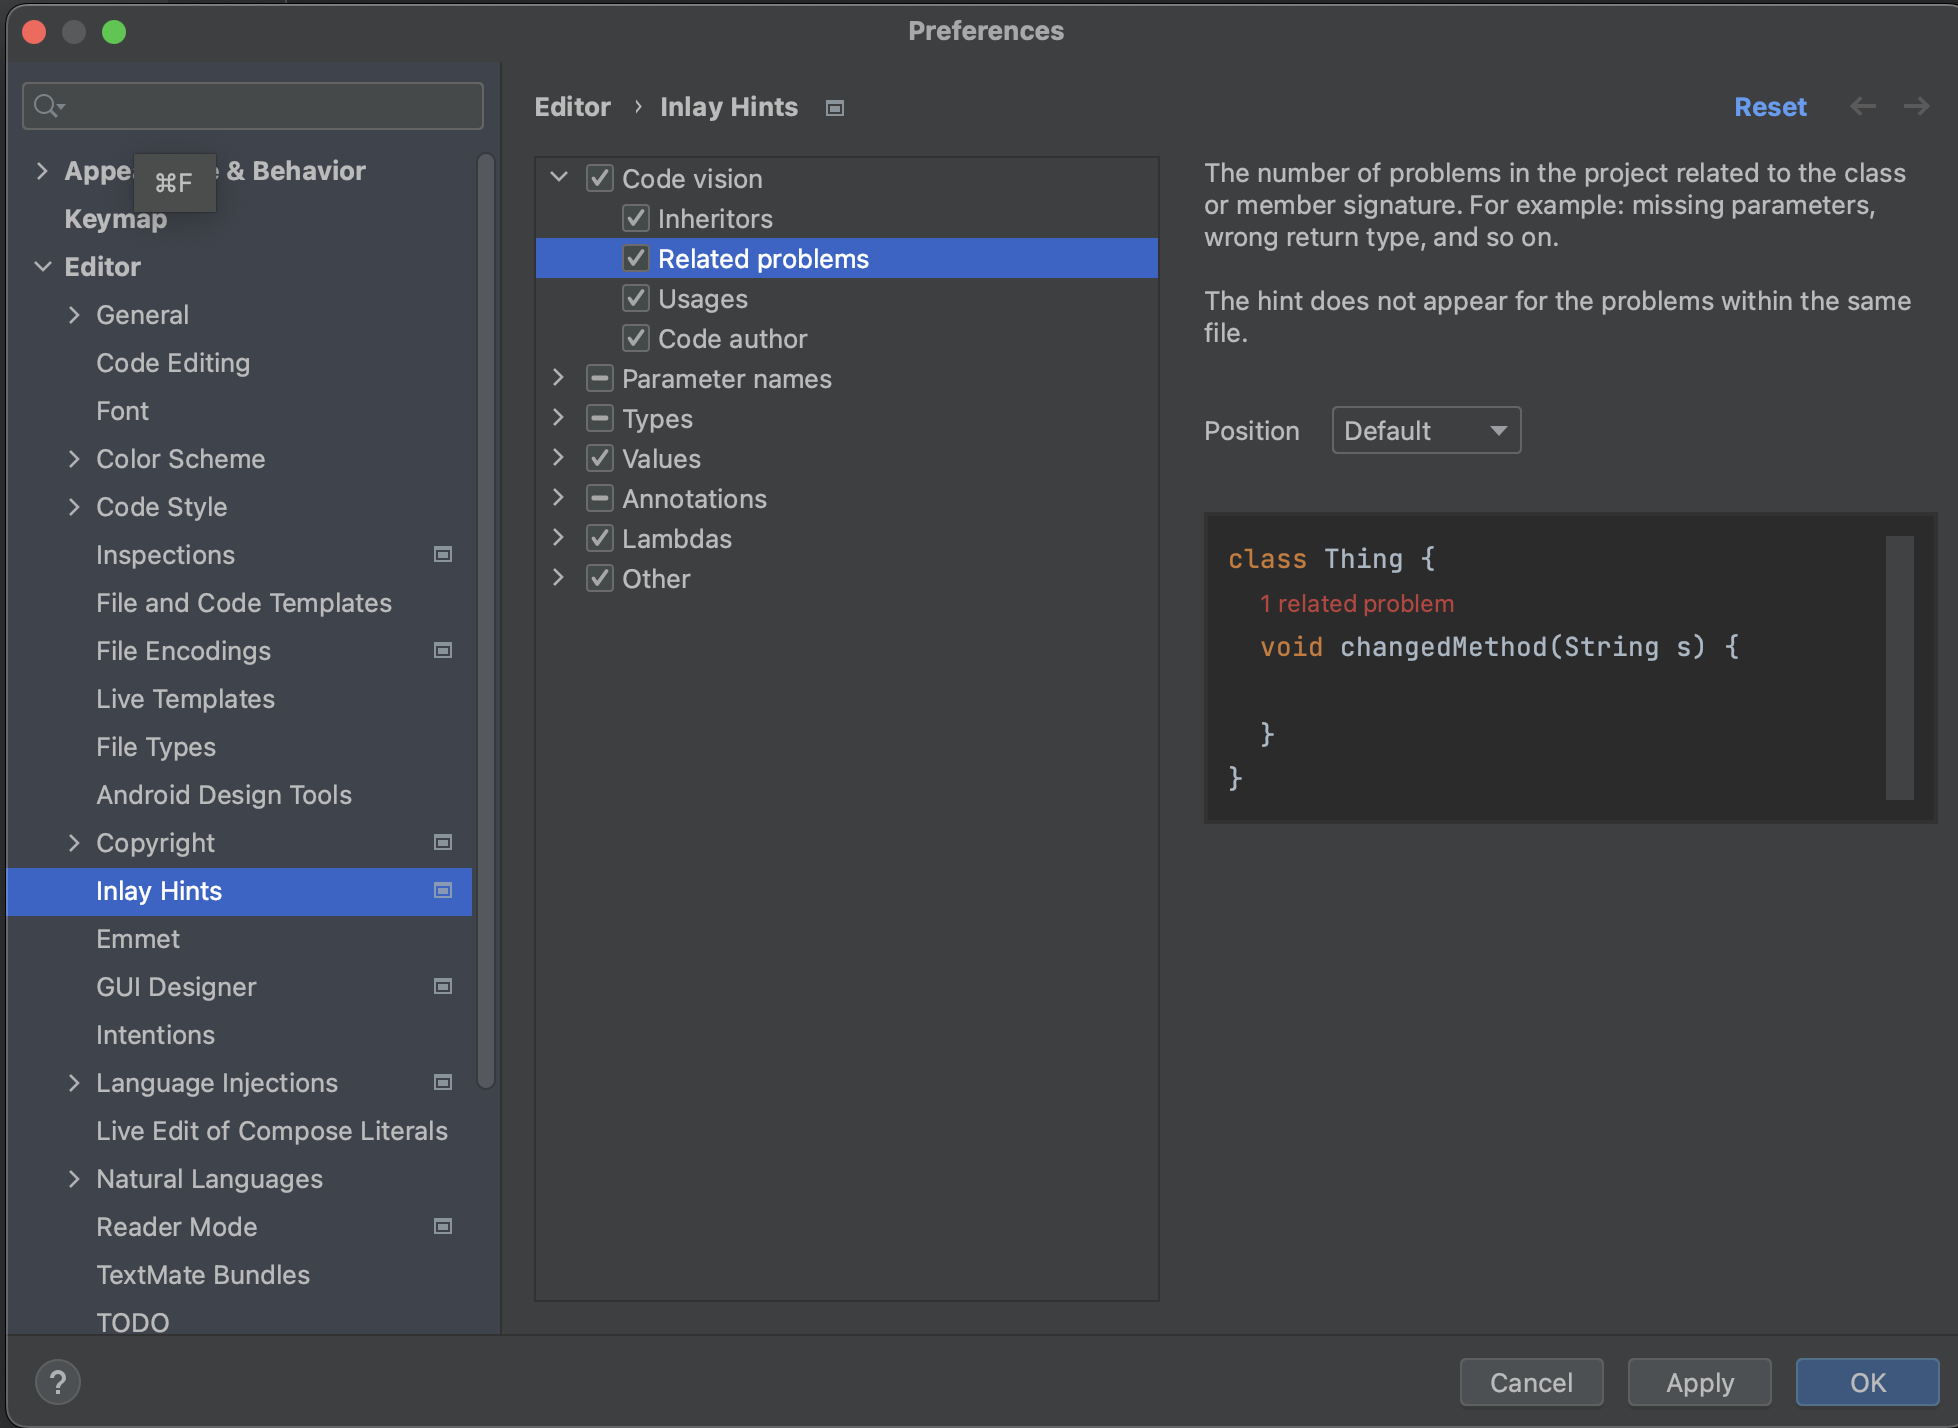This screenshot has height=1428, width=1958.
Task: Uncheck the Inheritors checkbox
Action: (636, 218)
